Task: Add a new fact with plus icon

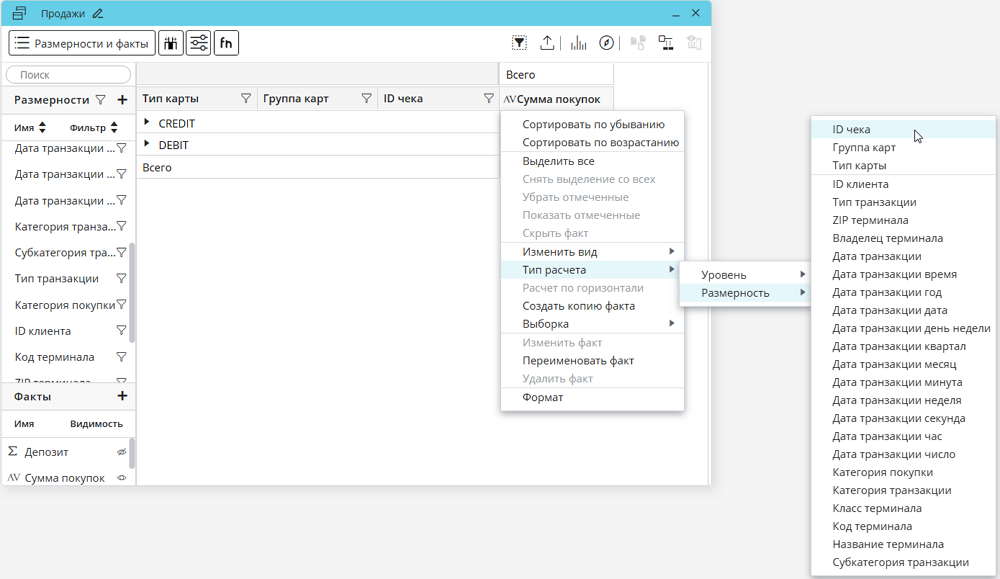Action: 122,397
